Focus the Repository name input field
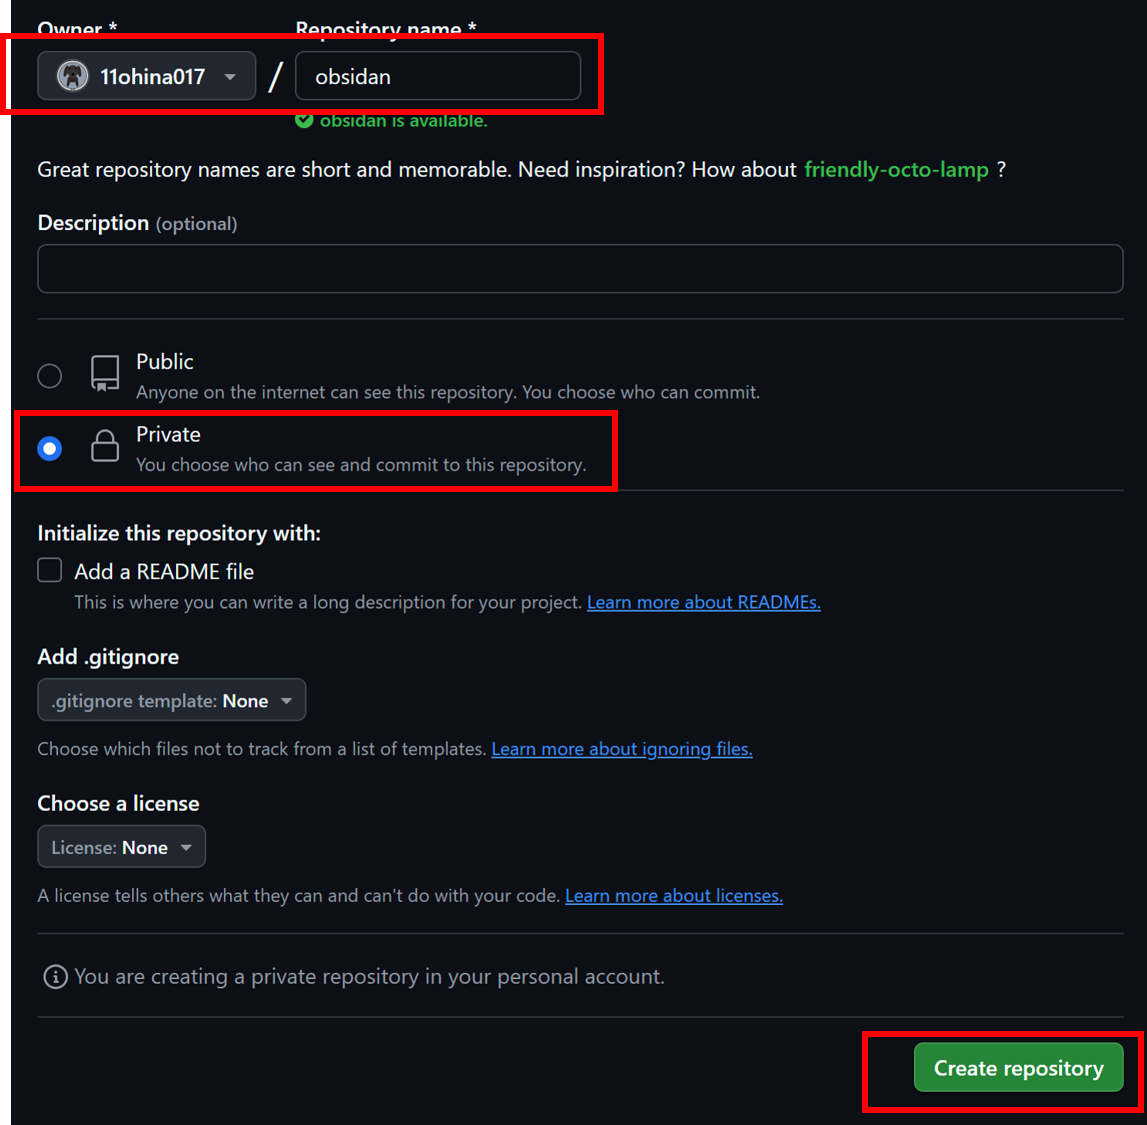 pos(437,76)
